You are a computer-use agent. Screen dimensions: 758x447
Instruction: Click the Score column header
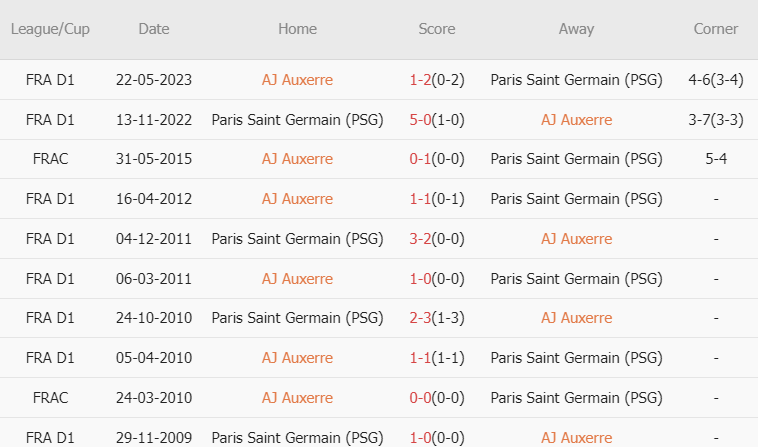pyautogui.click(x=437, y=29)
